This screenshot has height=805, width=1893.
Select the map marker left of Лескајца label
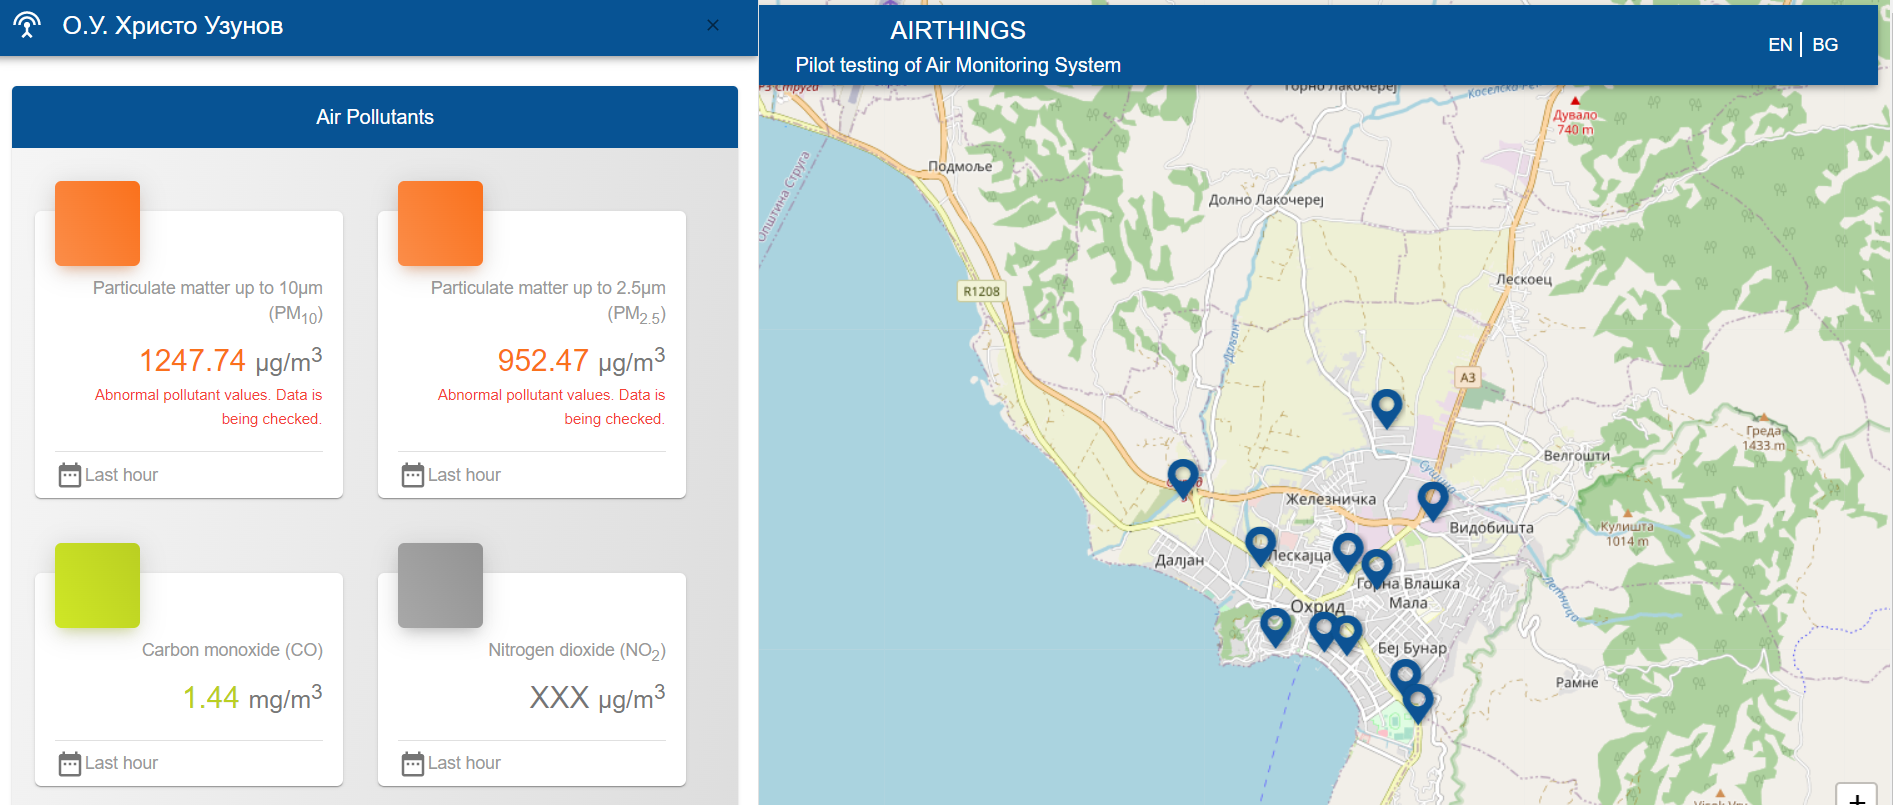tap(1260, 543)
